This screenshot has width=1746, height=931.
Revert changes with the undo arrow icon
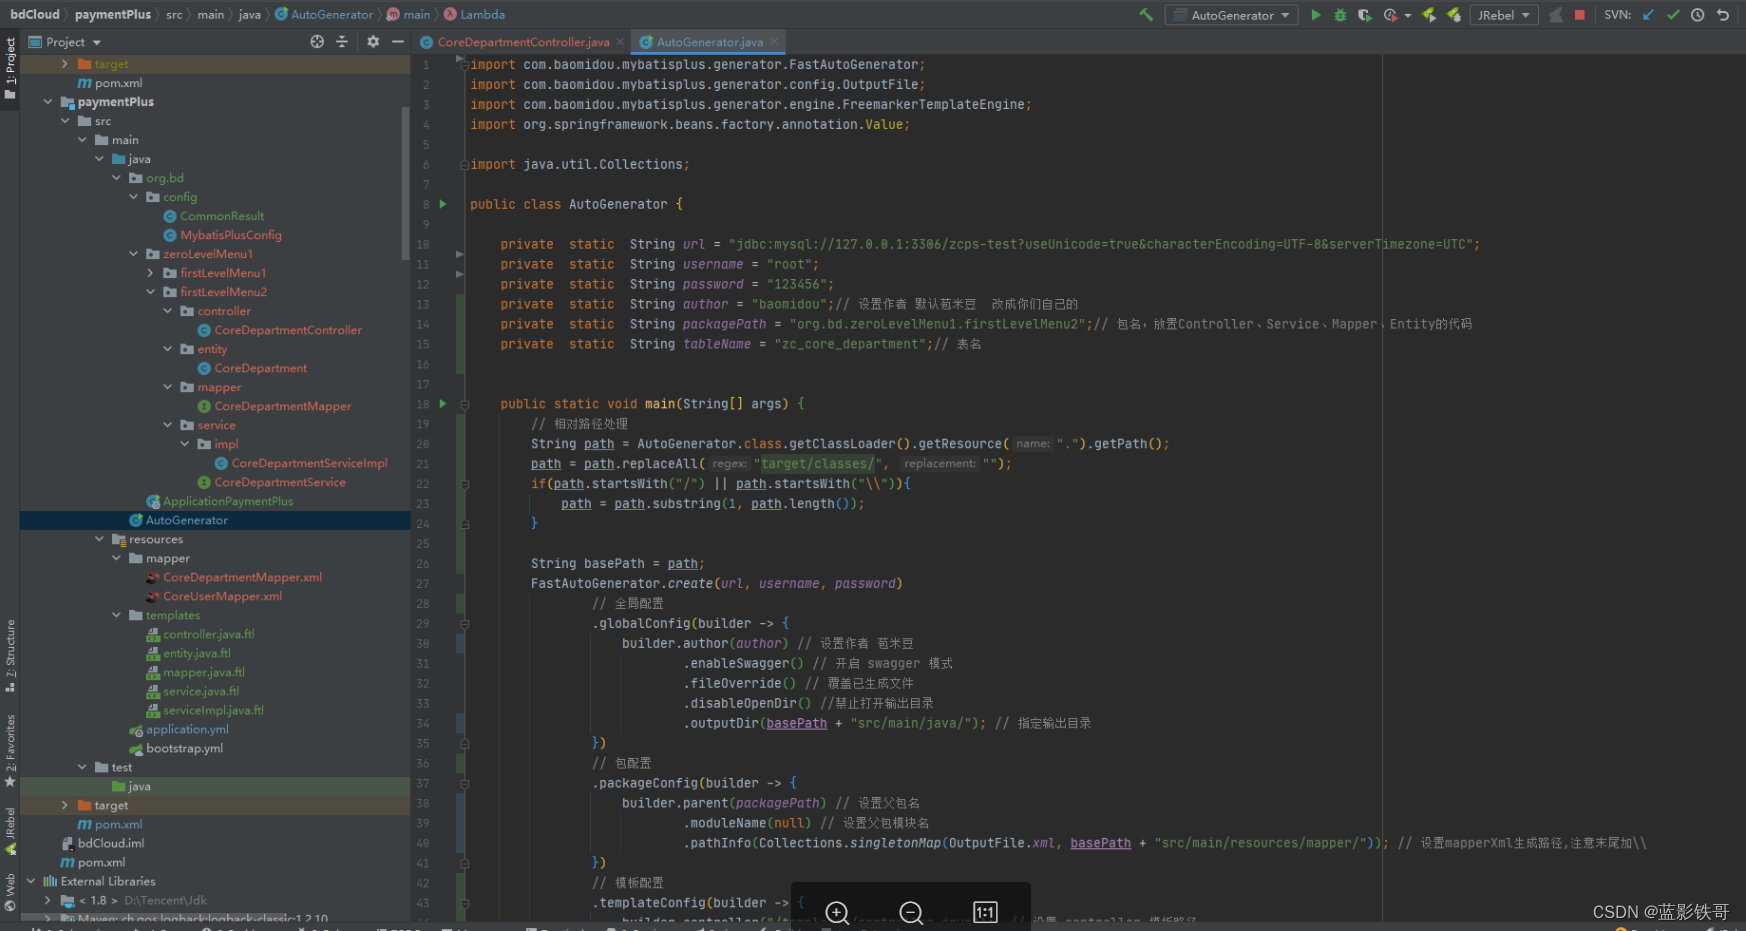pyautogui.click(x=1722, y=15)
